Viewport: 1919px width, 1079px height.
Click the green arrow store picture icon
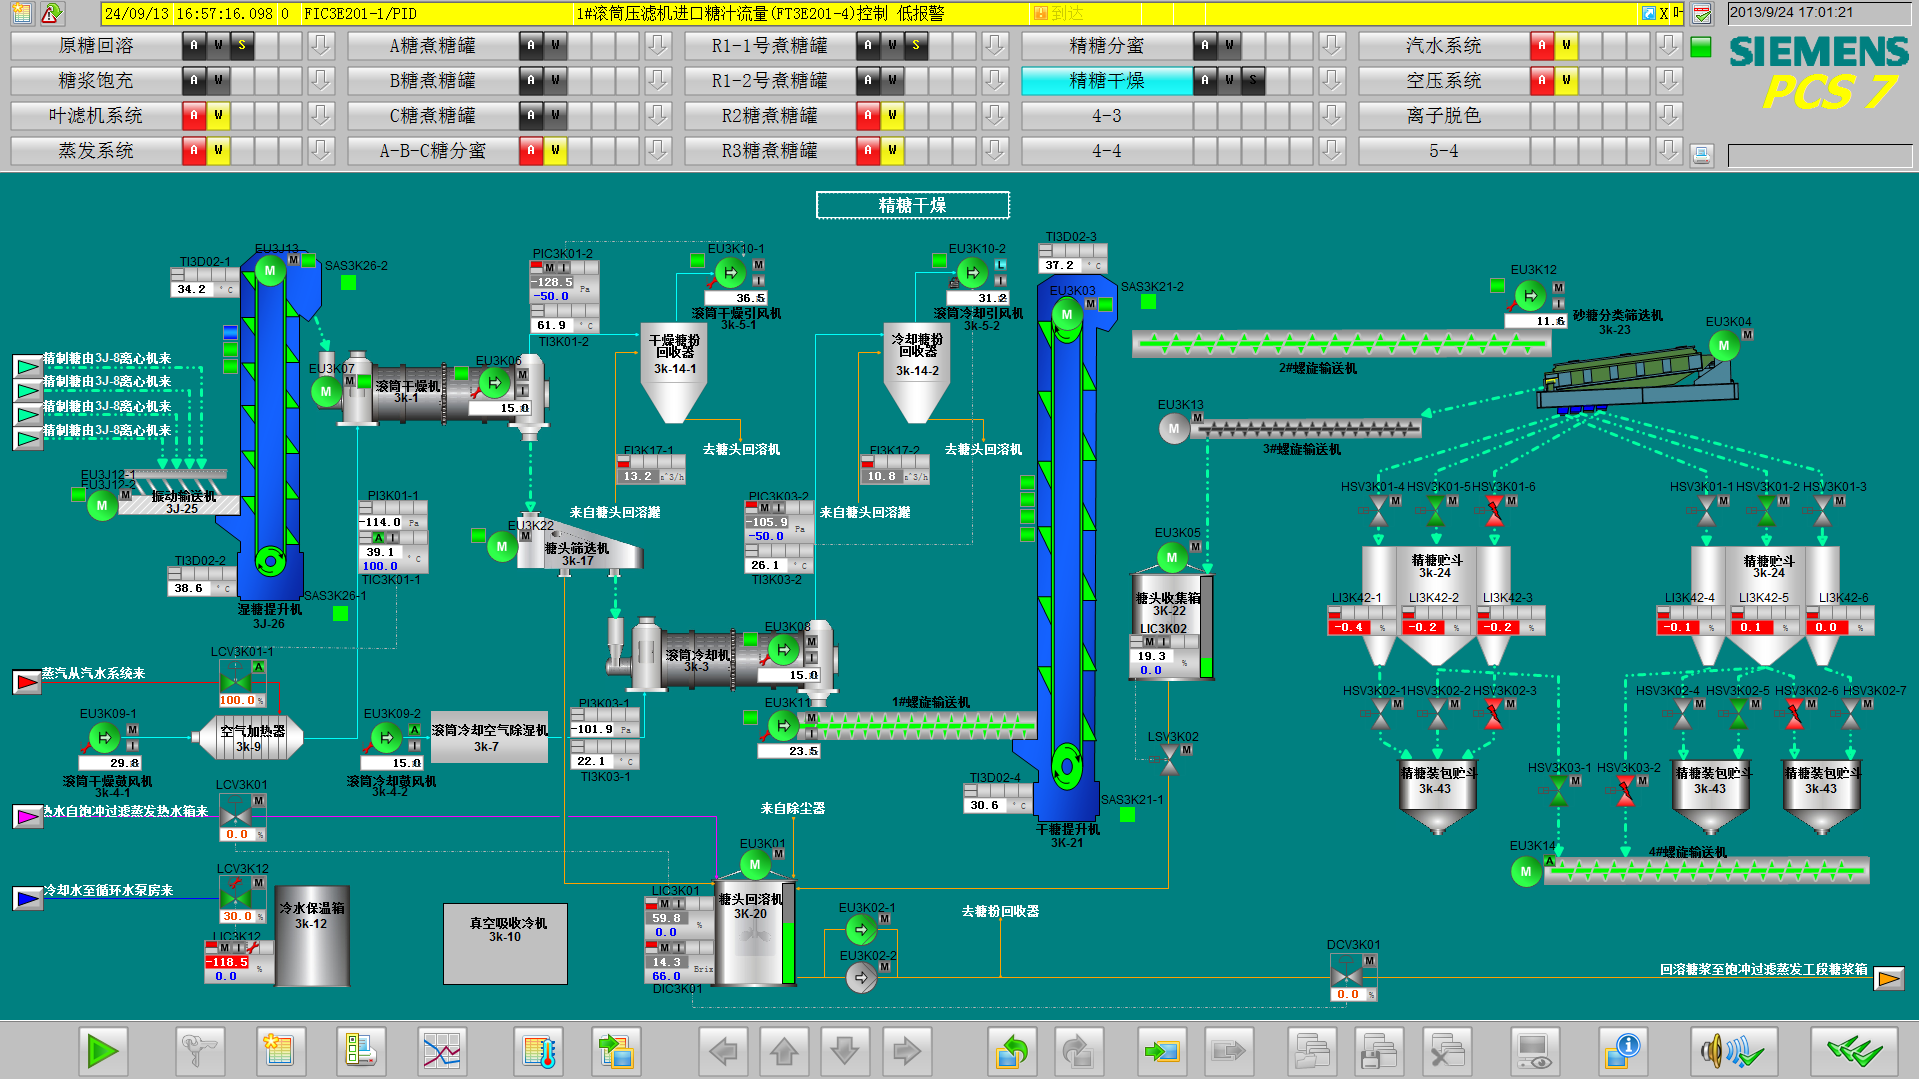tap(1162, 1051)
